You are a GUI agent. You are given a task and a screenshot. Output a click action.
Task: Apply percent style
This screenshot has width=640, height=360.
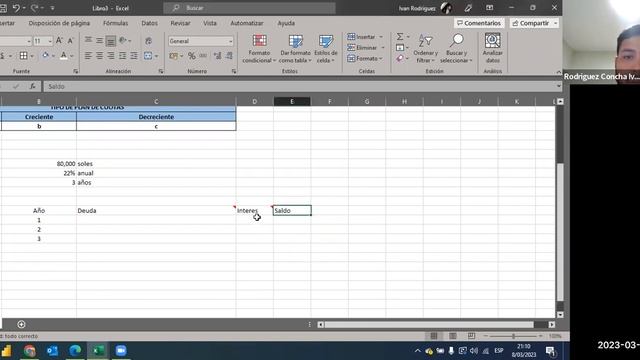(x=191, y=56)
